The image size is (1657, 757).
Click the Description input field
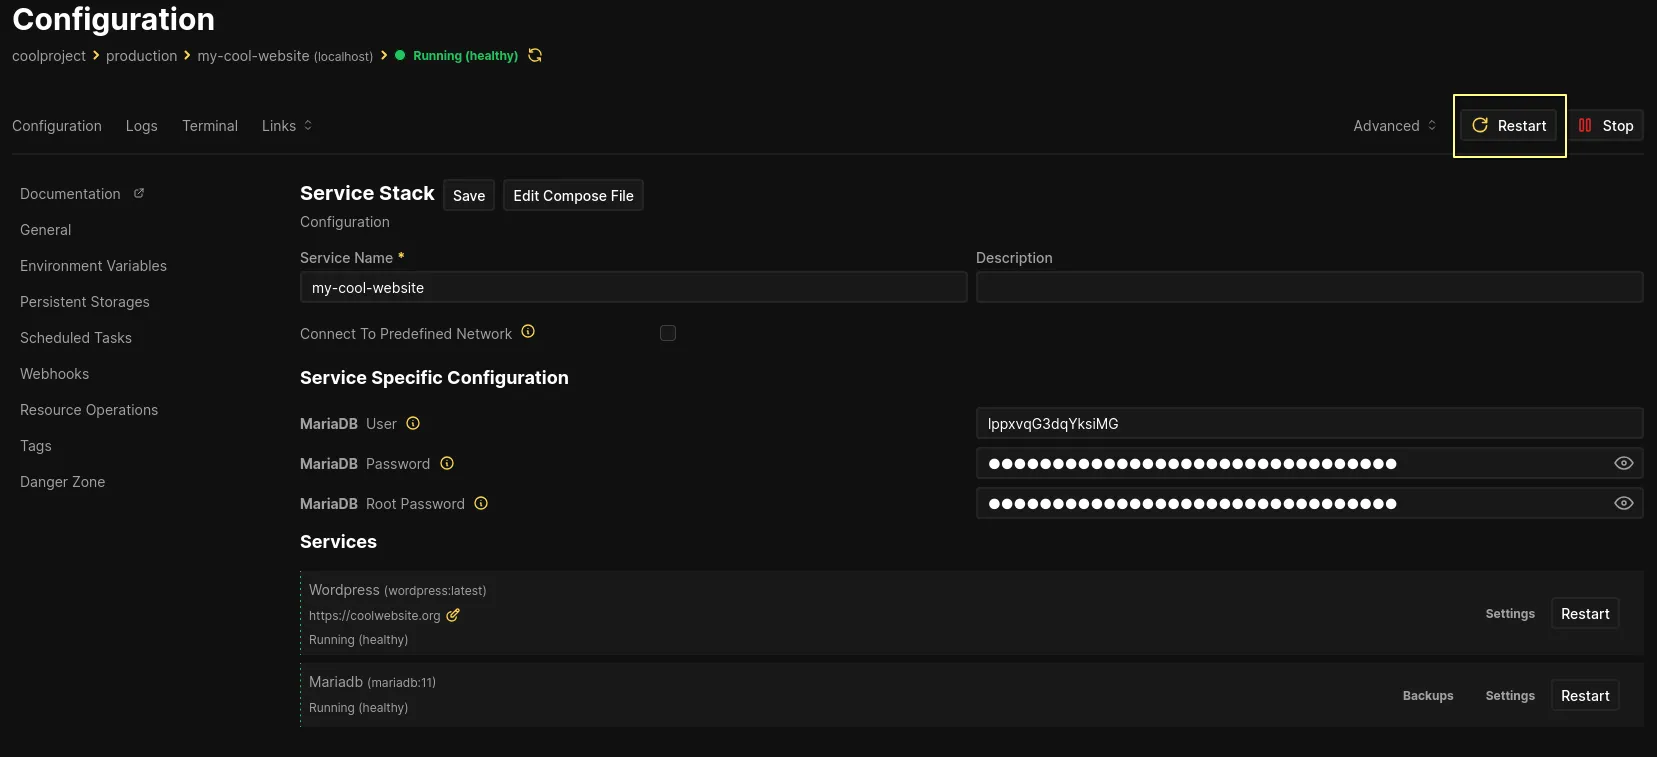point(1308,287)
